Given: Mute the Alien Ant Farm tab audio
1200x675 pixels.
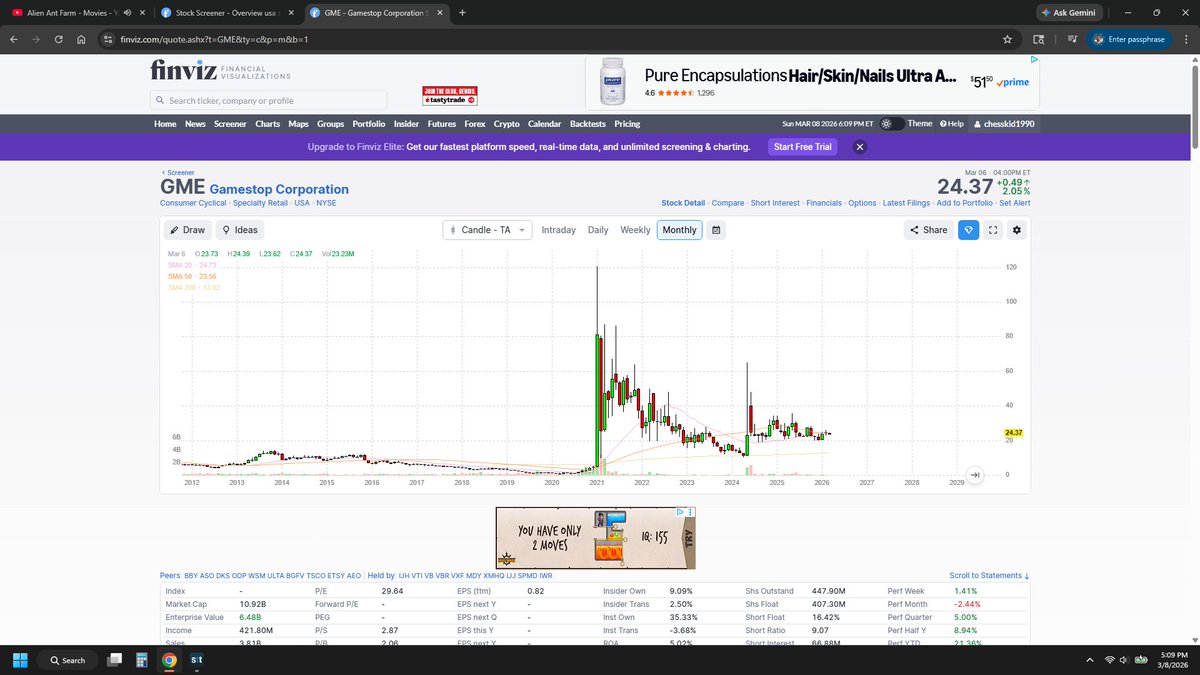Looking at the screenshot, I should pos(127,12).
